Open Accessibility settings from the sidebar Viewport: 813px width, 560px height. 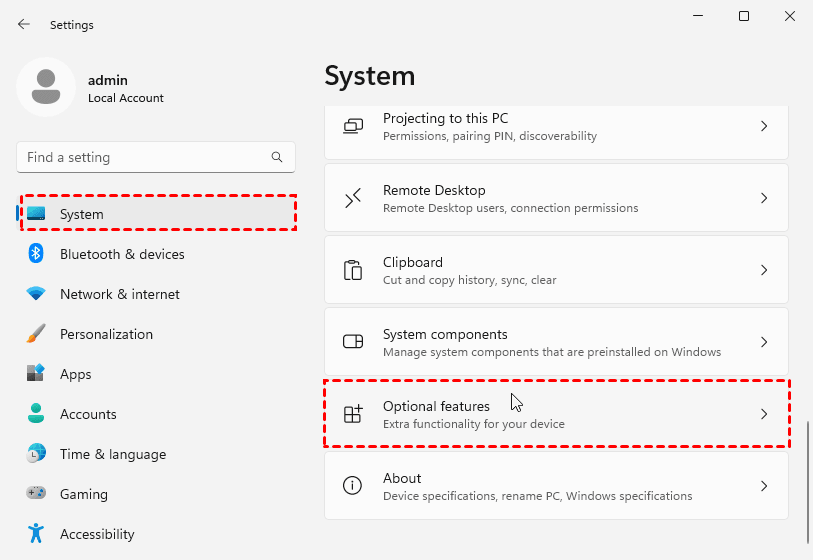(x=97, y=534)
